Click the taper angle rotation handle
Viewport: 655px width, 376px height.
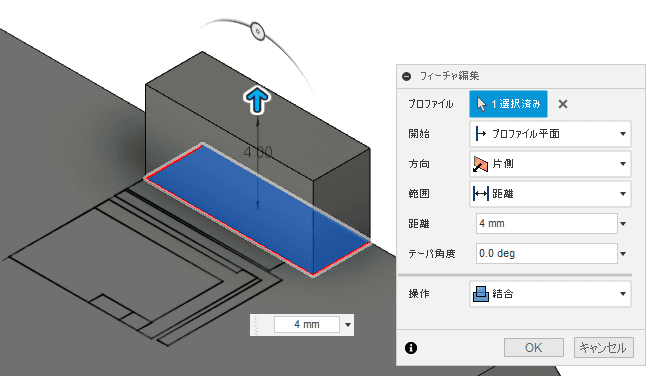(x=258, y=31)
